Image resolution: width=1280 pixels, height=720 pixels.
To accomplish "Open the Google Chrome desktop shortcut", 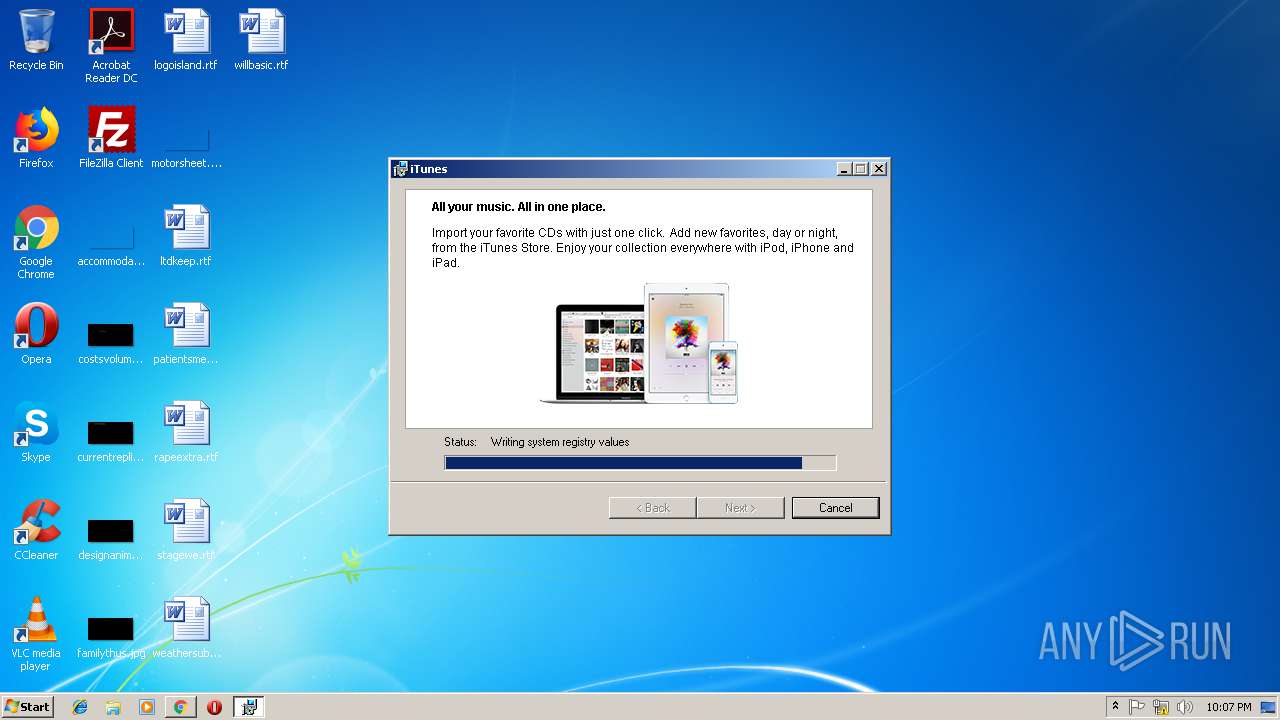I will (36, 242).
